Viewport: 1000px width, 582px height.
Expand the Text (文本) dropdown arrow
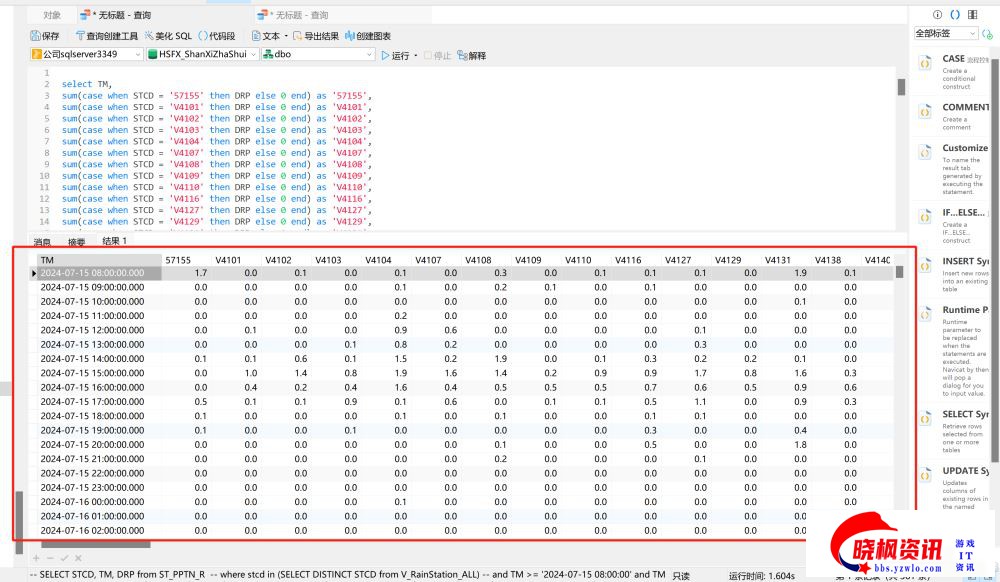coord(286,36)
